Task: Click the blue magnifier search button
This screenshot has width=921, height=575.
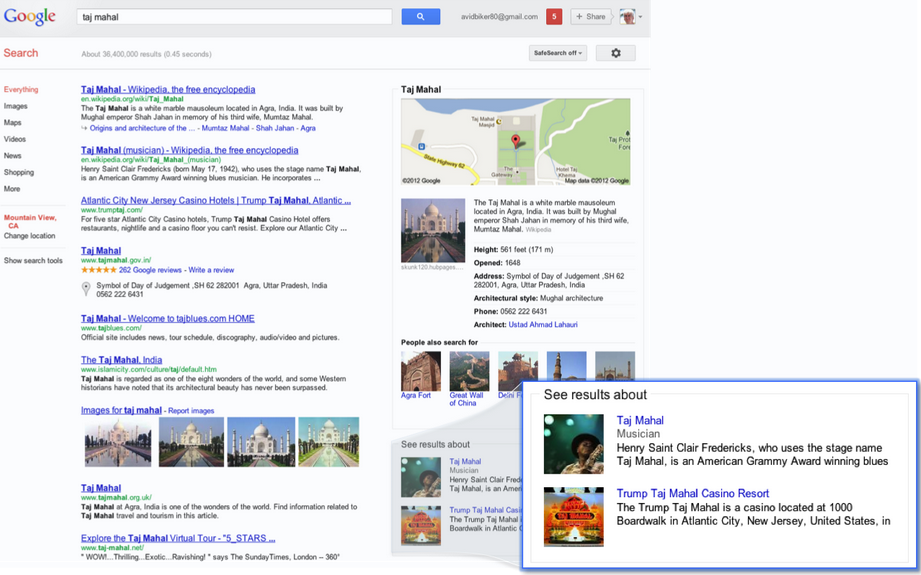Action: (x=420, y=17)
